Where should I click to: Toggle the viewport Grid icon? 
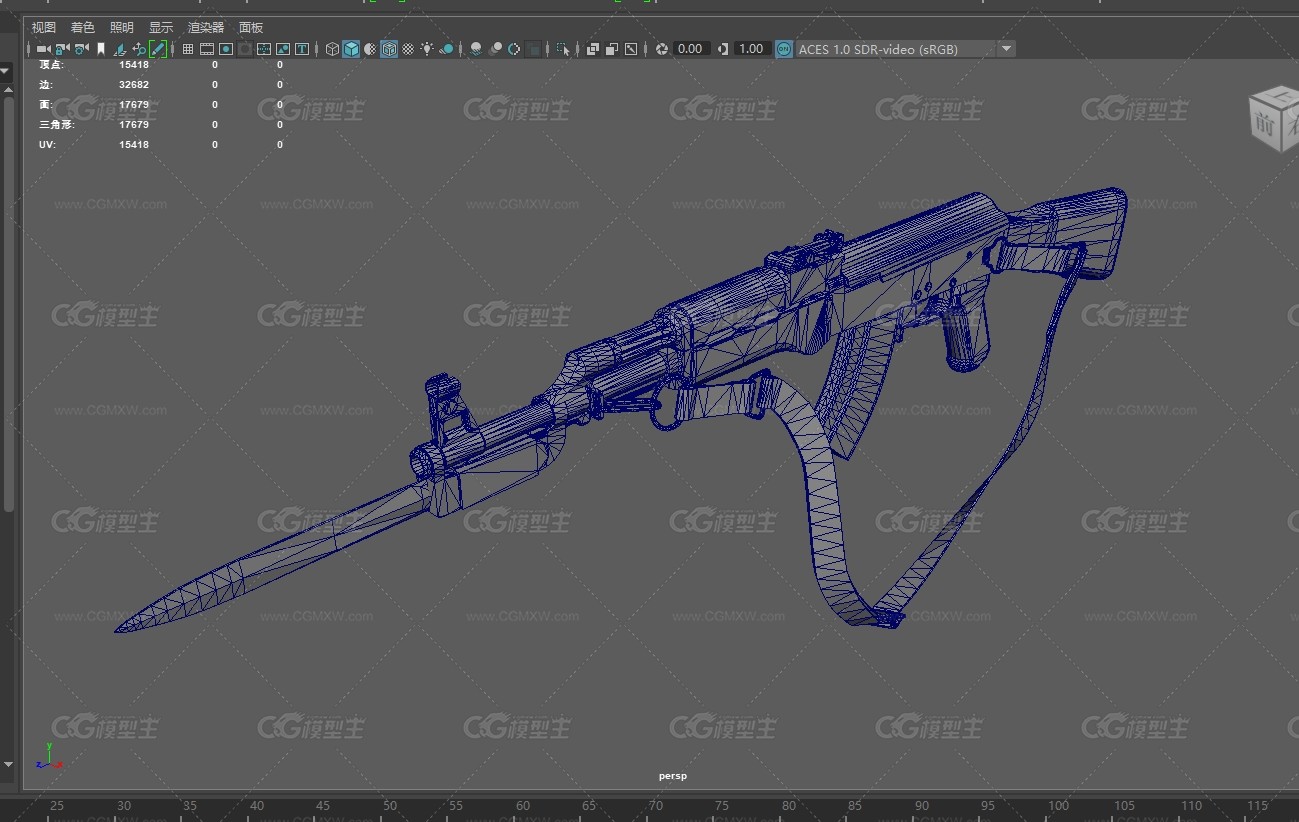point(188,48)
